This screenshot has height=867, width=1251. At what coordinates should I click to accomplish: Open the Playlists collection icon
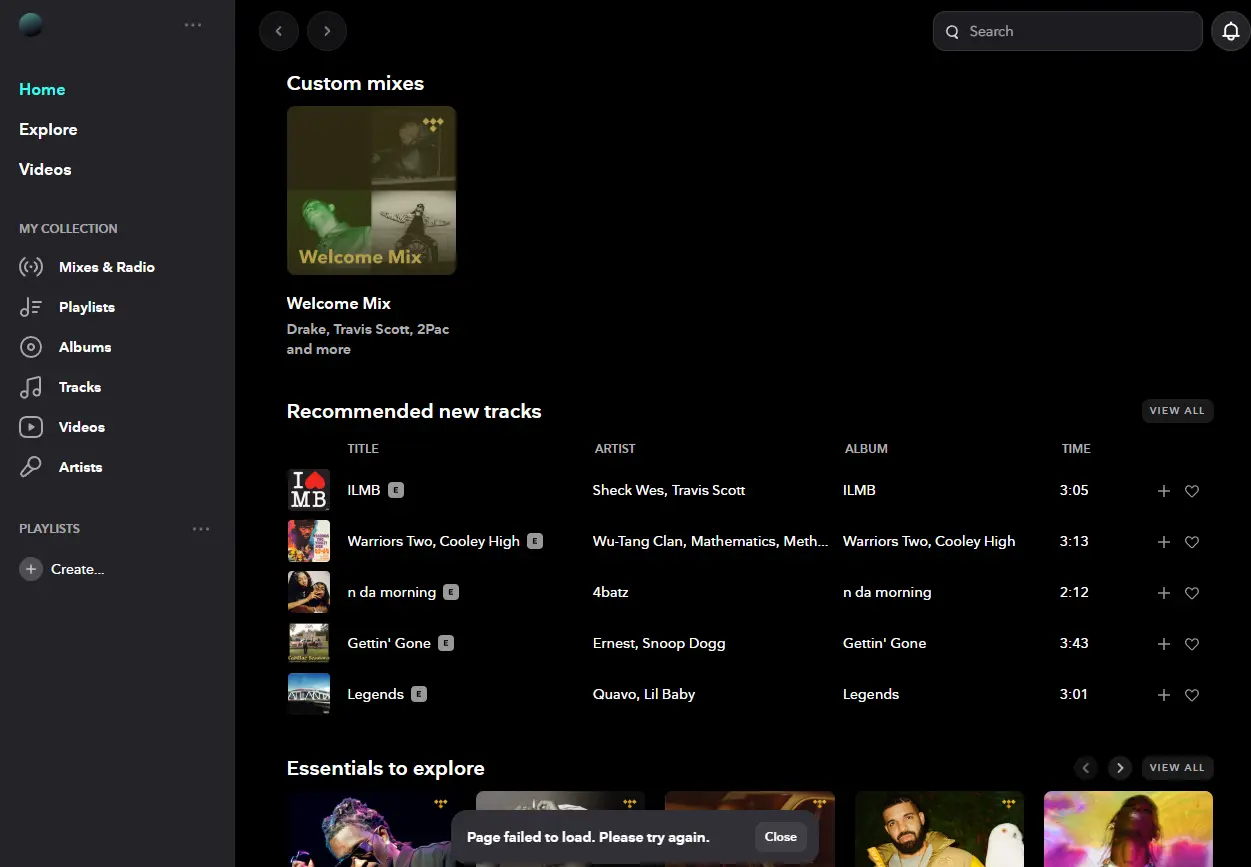pos(31,307)
